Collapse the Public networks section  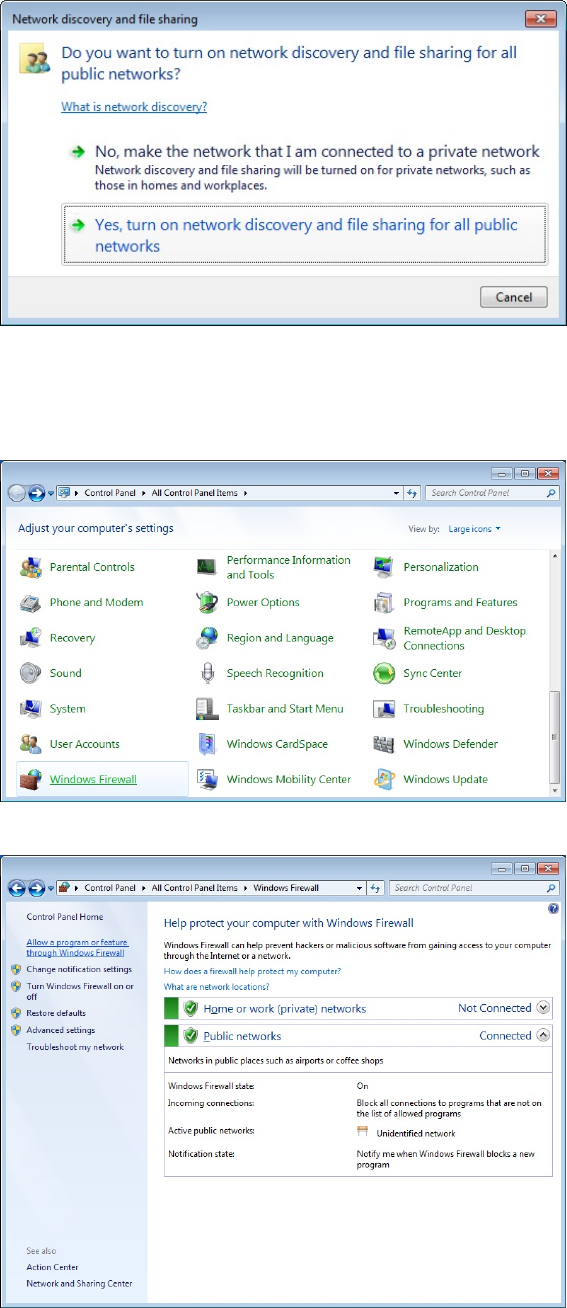point(543,1035)
